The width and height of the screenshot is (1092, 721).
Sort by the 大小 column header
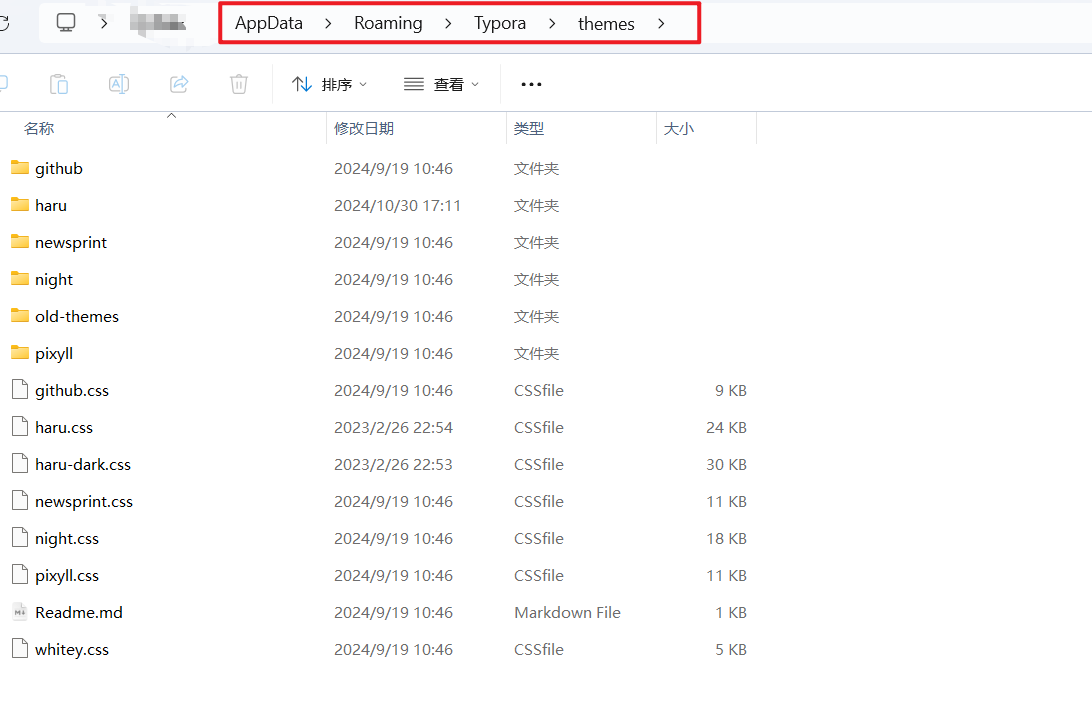(x=679, y=128)
